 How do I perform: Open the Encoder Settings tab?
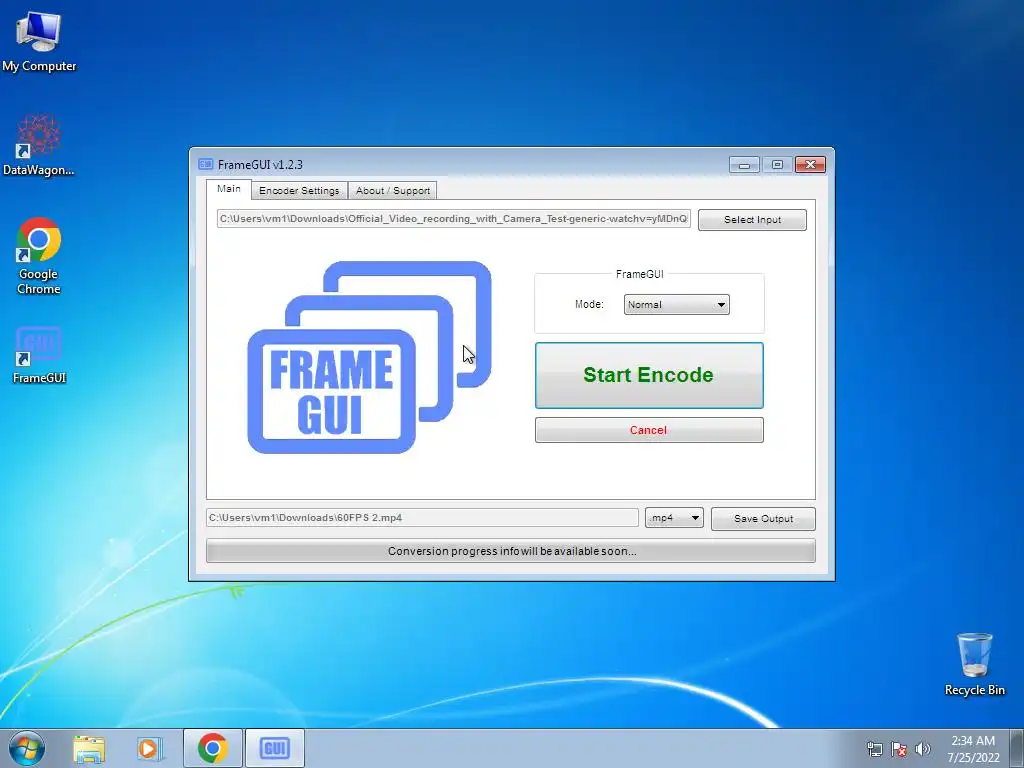coord(299,191)
